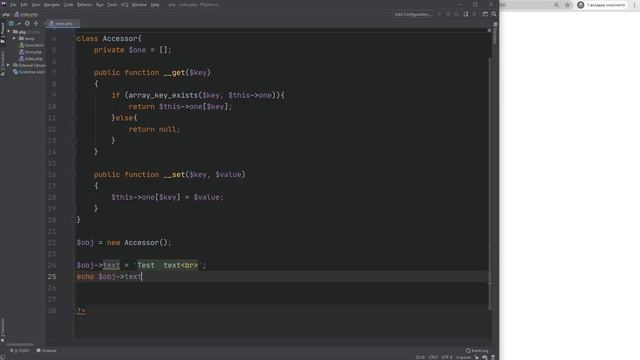Click the project view selector icon

click(x=11, y=24)
